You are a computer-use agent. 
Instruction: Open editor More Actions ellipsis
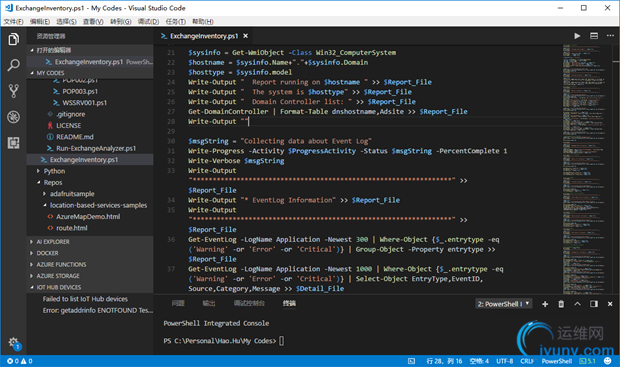(x=610, y=36)
